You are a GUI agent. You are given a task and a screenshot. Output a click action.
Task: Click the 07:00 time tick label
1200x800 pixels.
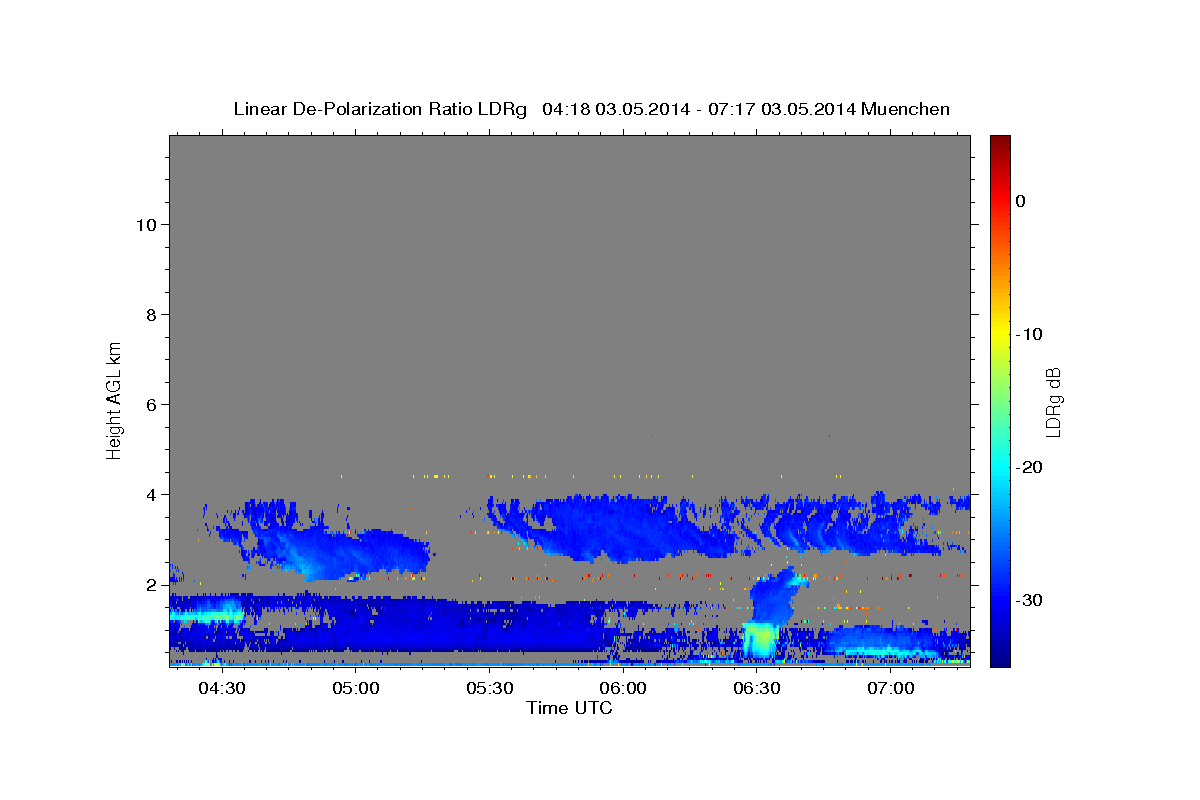[x=891, y=689]
